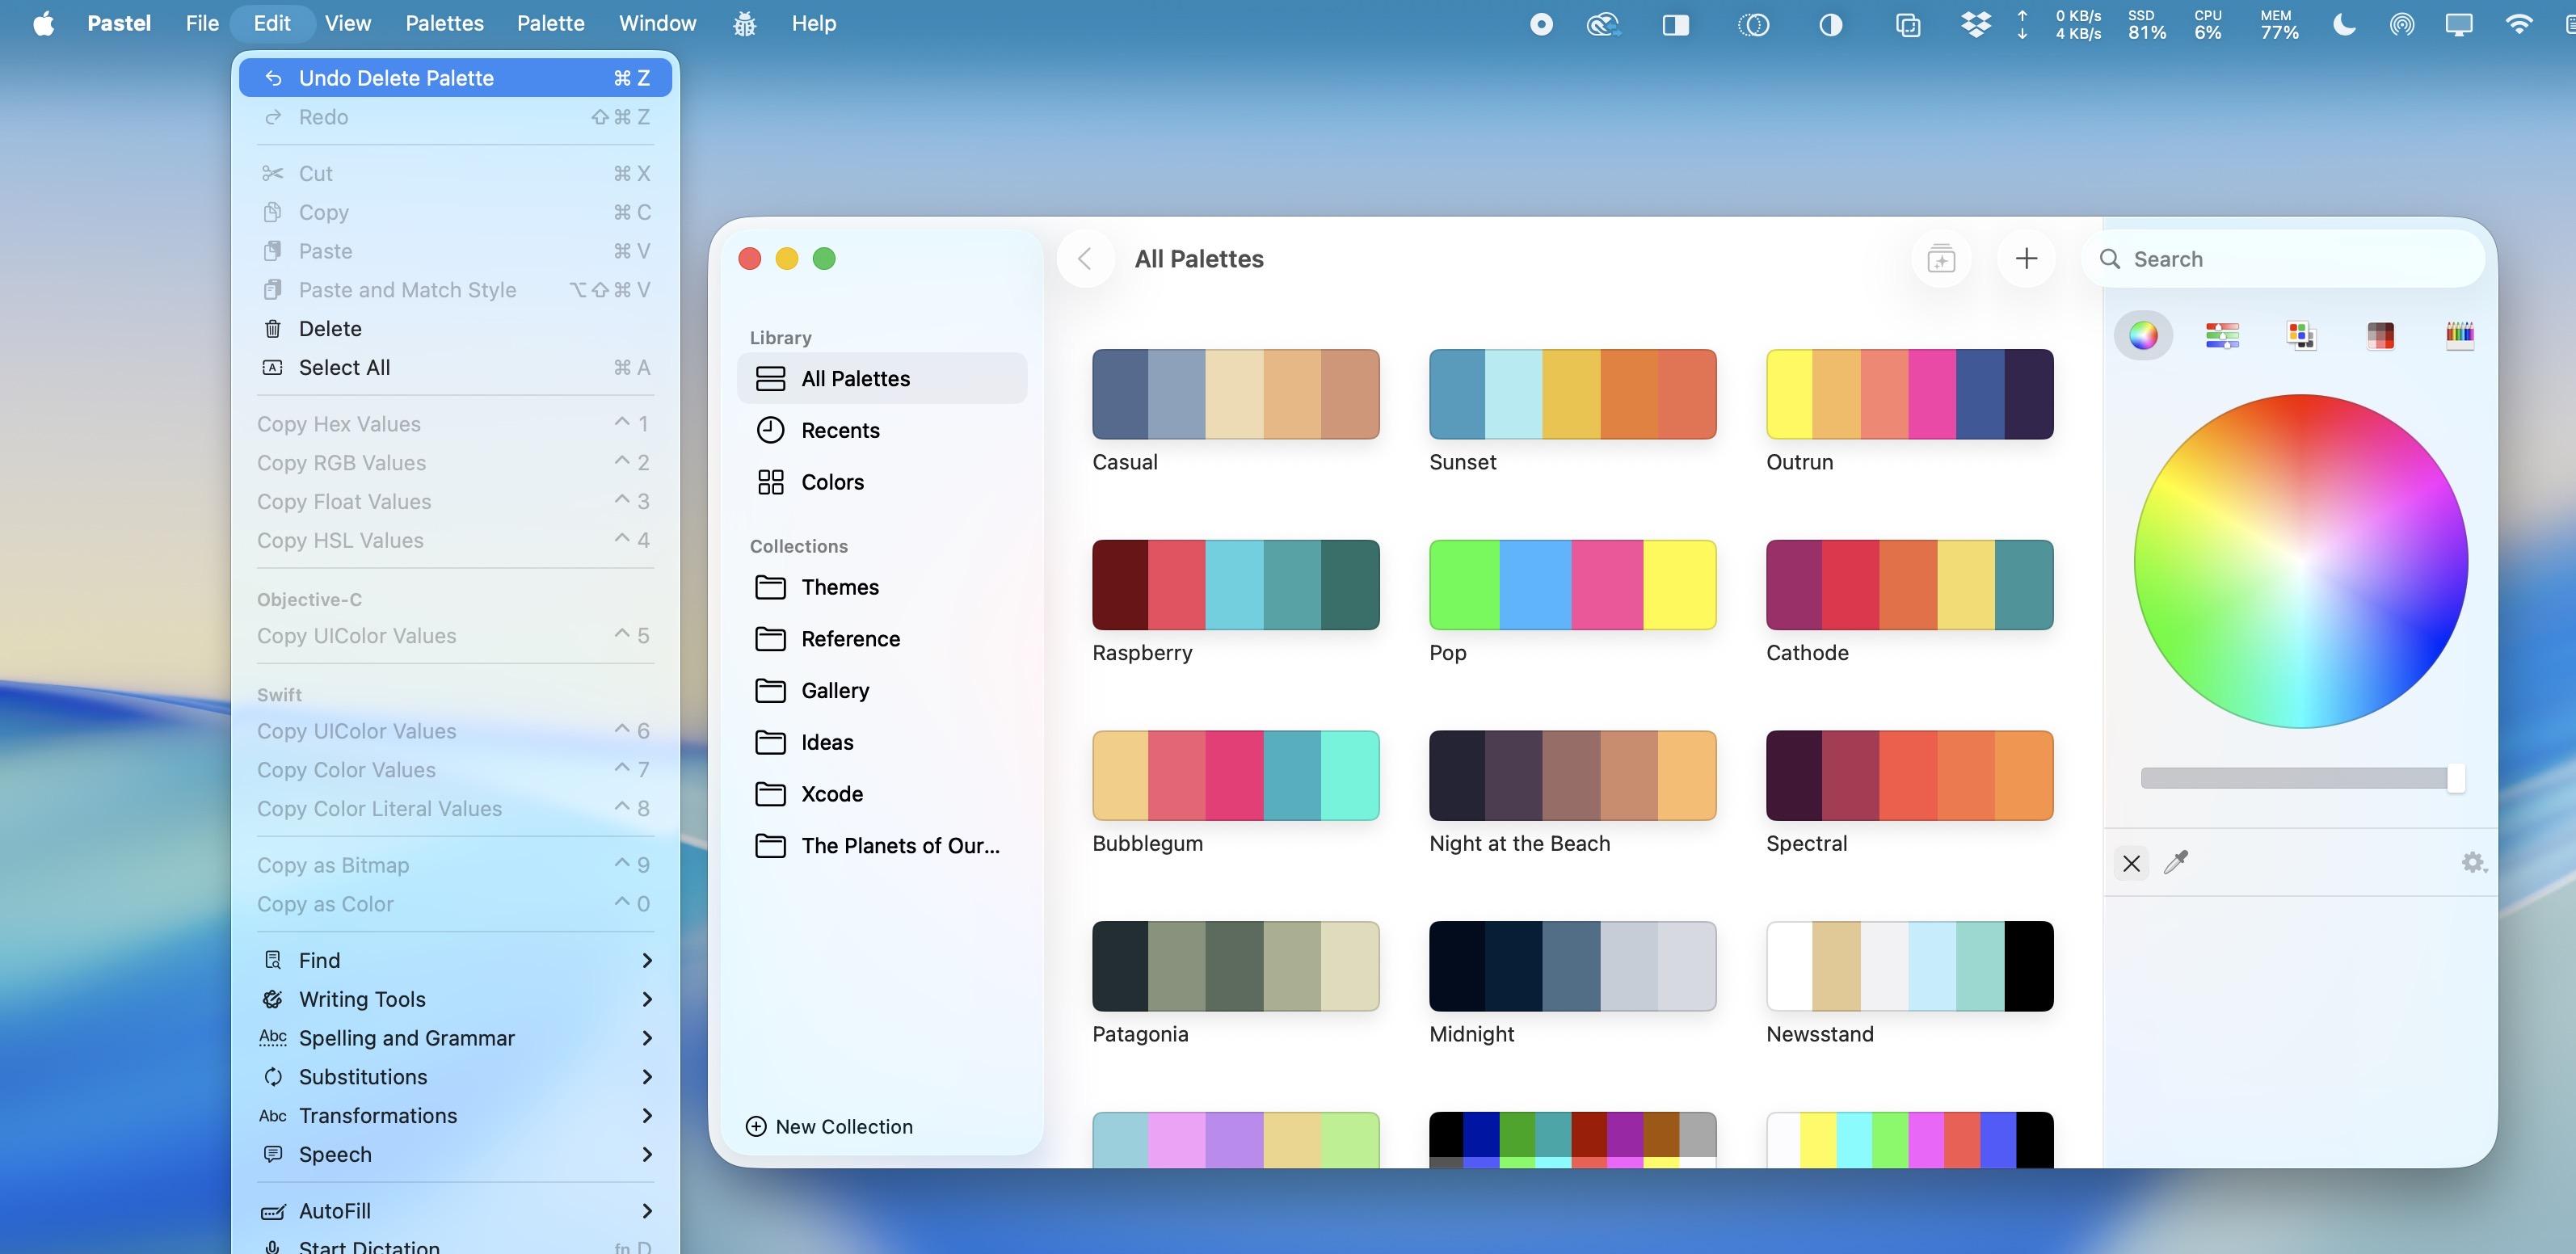Expand the Speech submenu
Image resolution: width=2576 pixels, height=1254 pixels.
(x=455, y=1154)
